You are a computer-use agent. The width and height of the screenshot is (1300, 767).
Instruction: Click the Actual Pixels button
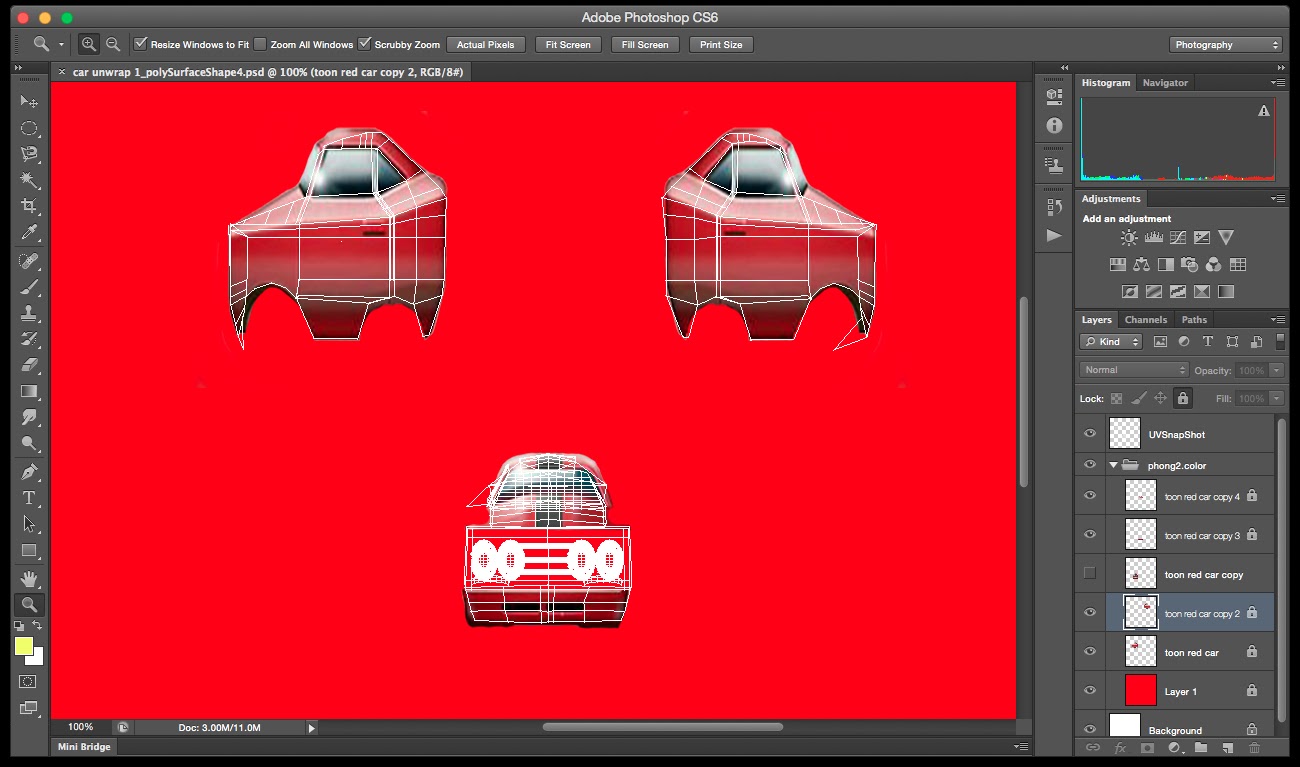click(x=486, y=44)
